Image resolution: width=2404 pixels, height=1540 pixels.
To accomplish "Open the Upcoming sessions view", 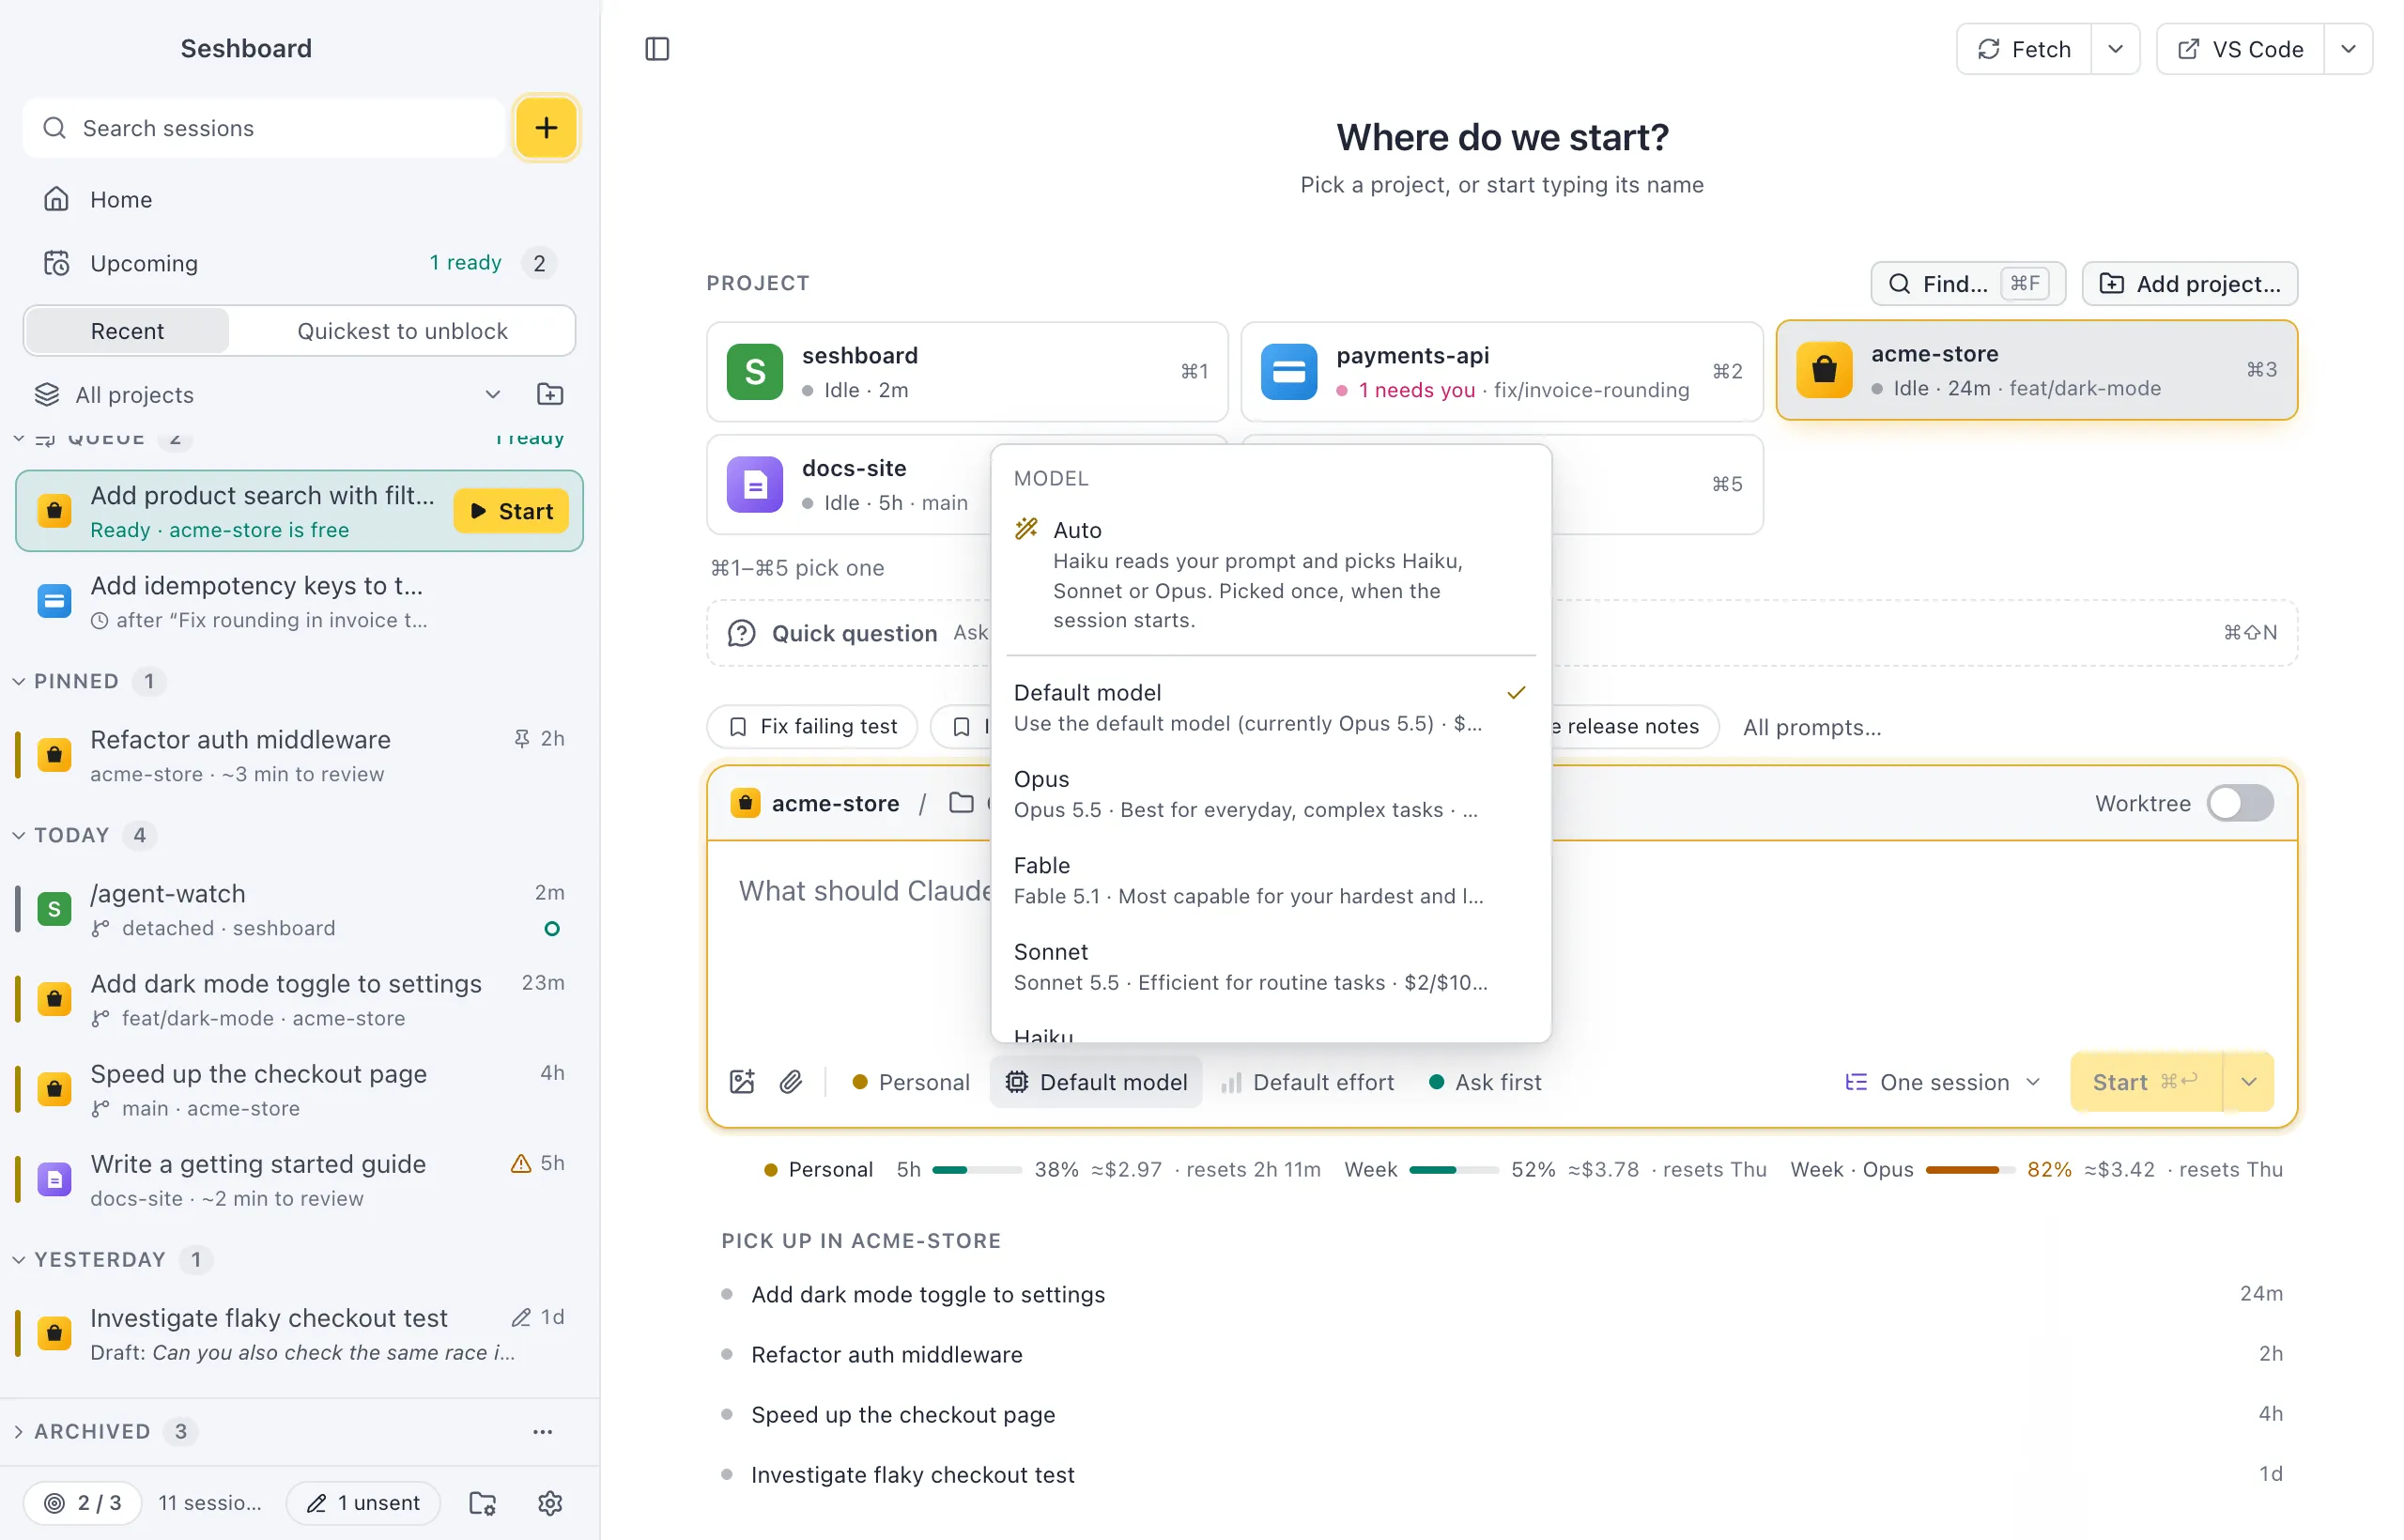I will click(300, 263).
